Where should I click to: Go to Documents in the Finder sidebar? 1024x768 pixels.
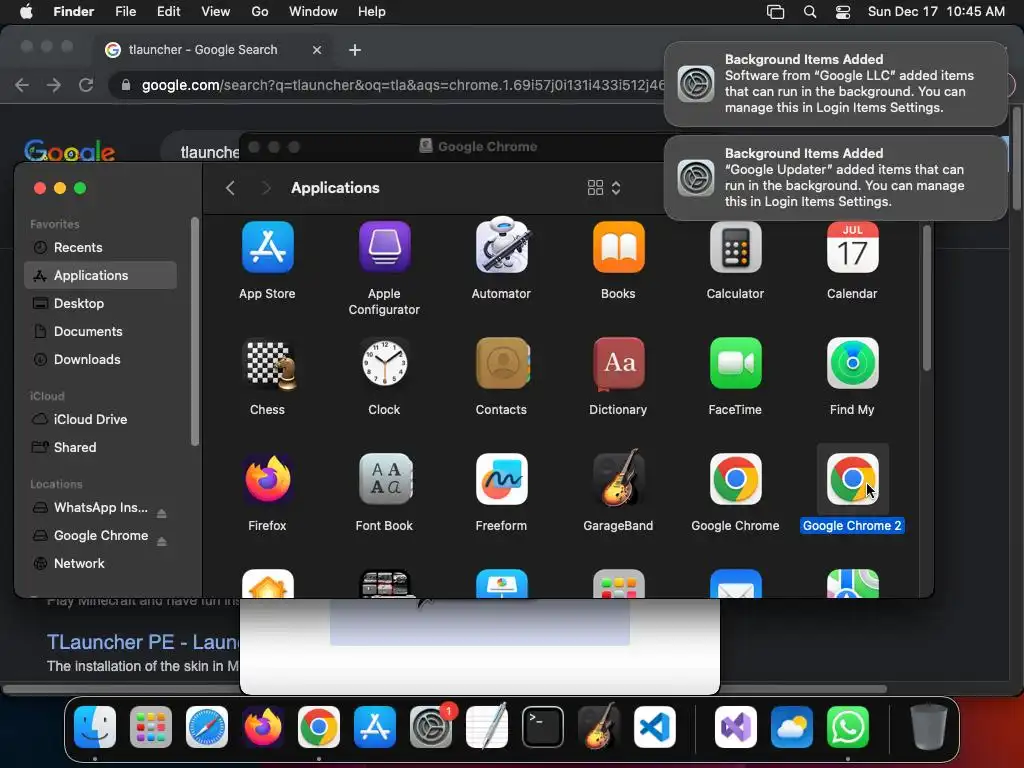[x=101, y=332]
